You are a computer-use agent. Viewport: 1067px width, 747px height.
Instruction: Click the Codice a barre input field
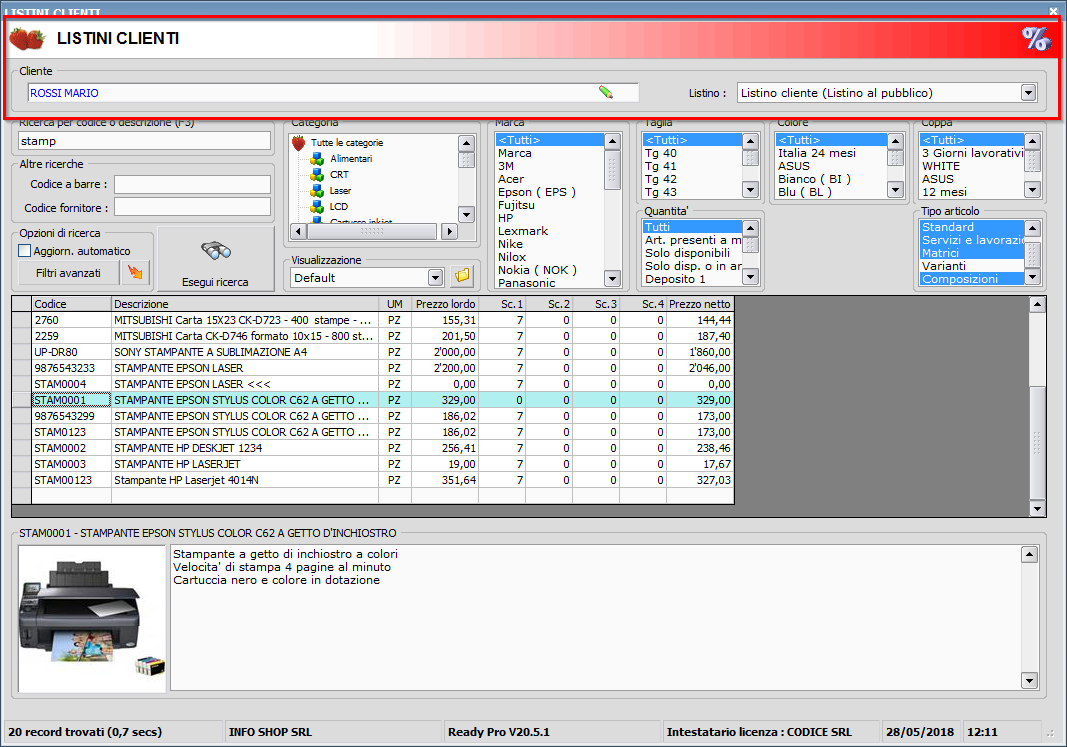192,184
